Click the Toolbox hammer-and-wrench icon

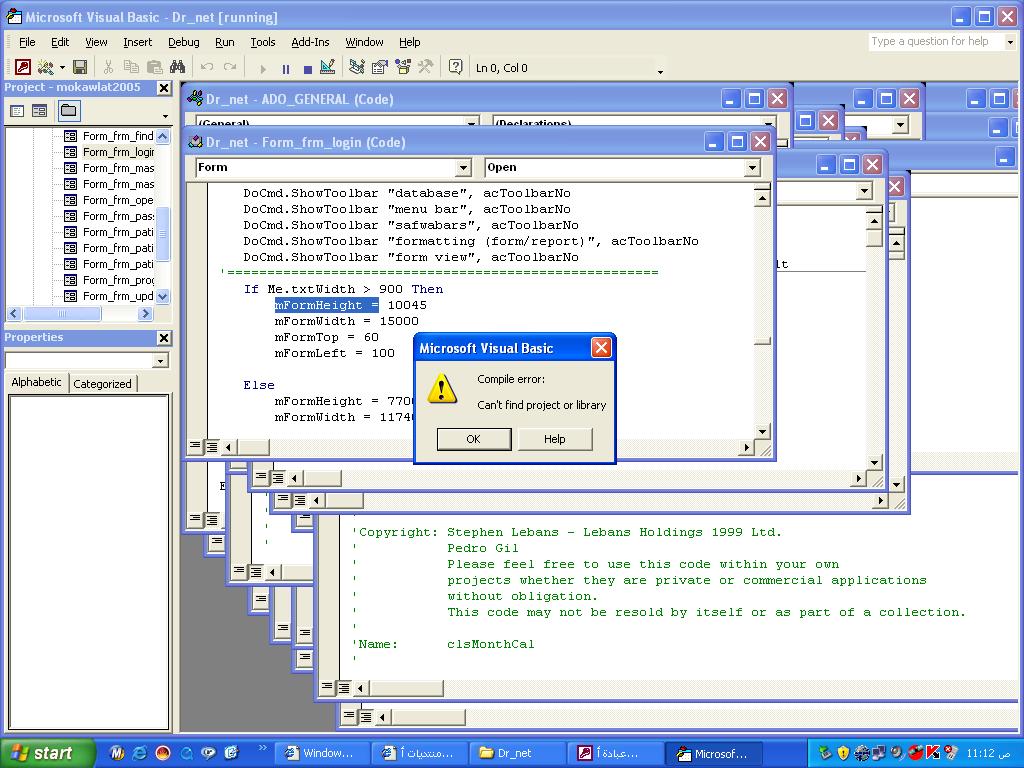426,67
